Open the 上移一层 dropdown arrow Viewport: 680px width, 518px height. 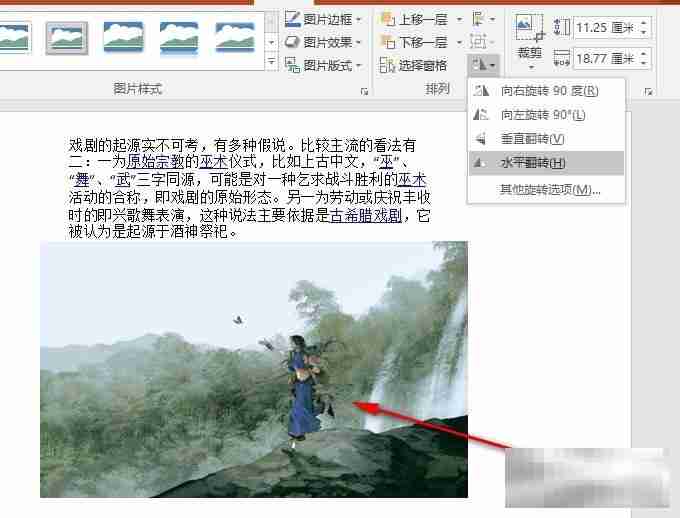tap(459, 20)
